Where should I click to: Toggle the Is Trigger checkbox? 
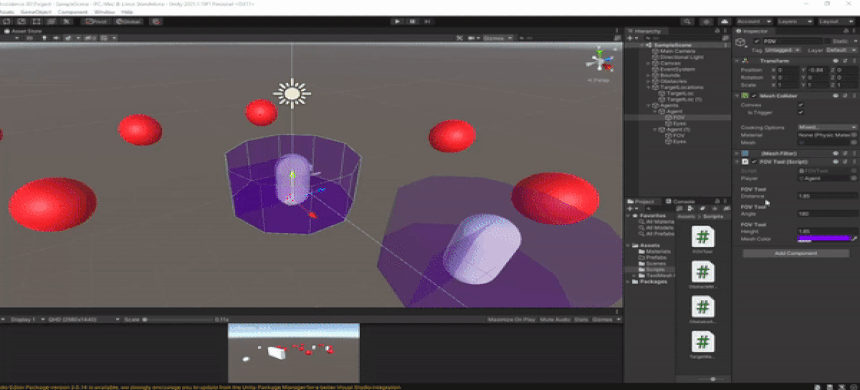801,112
